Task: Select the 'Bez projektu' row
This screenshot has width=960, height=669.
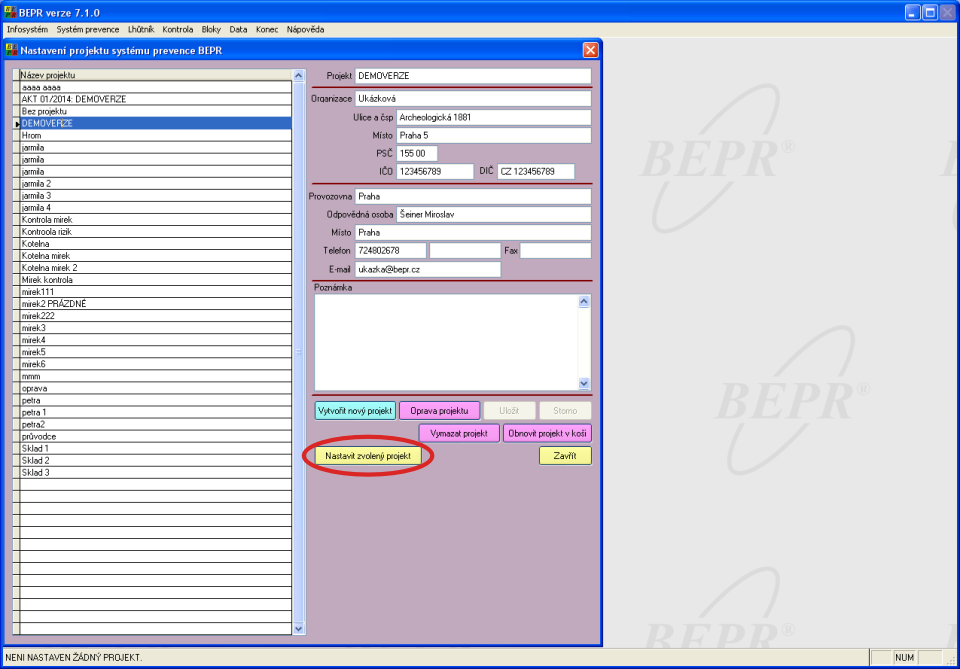Action: [x=156, y=111]
